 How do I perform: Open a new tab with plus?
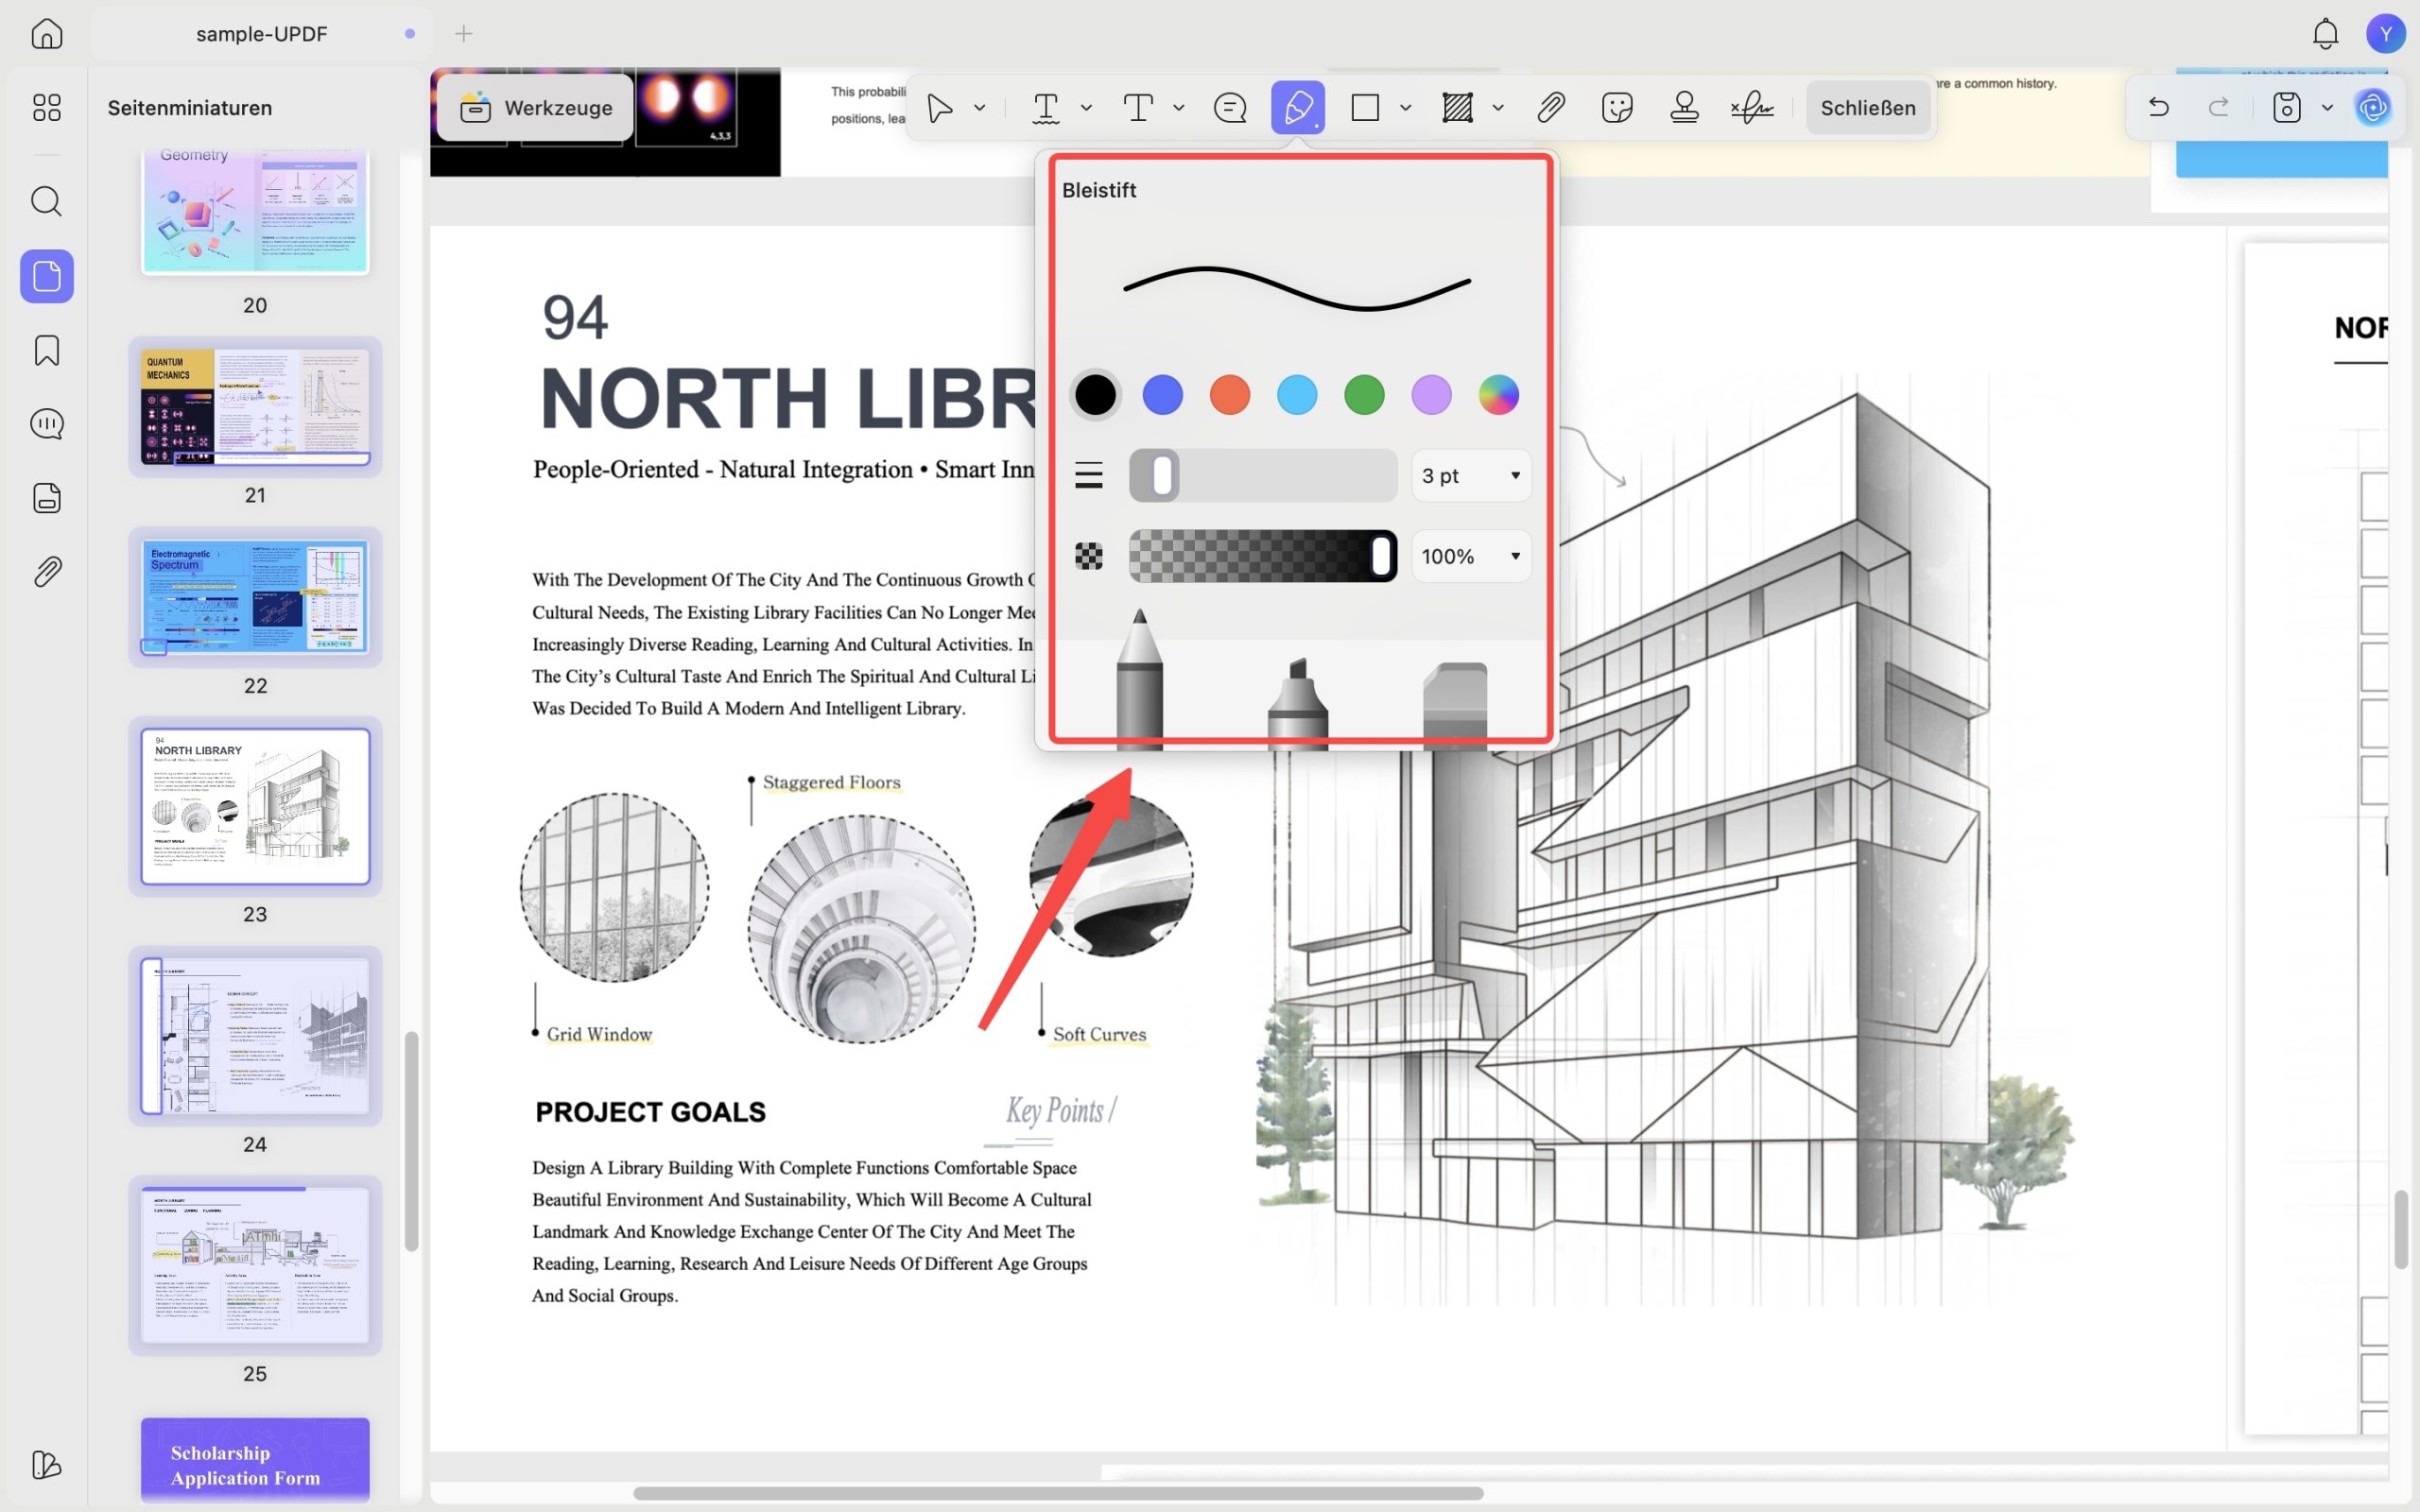click(x=464, y=33)
